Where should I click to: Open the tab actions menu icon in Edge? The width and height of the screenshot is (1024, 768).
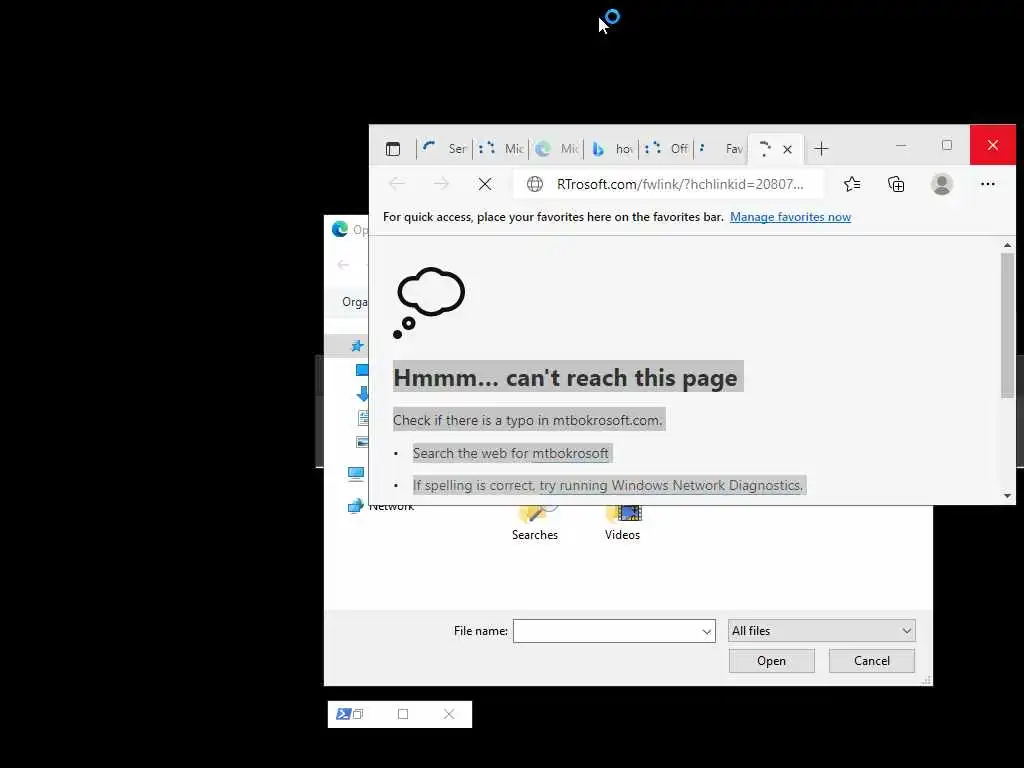coord(392,149)
